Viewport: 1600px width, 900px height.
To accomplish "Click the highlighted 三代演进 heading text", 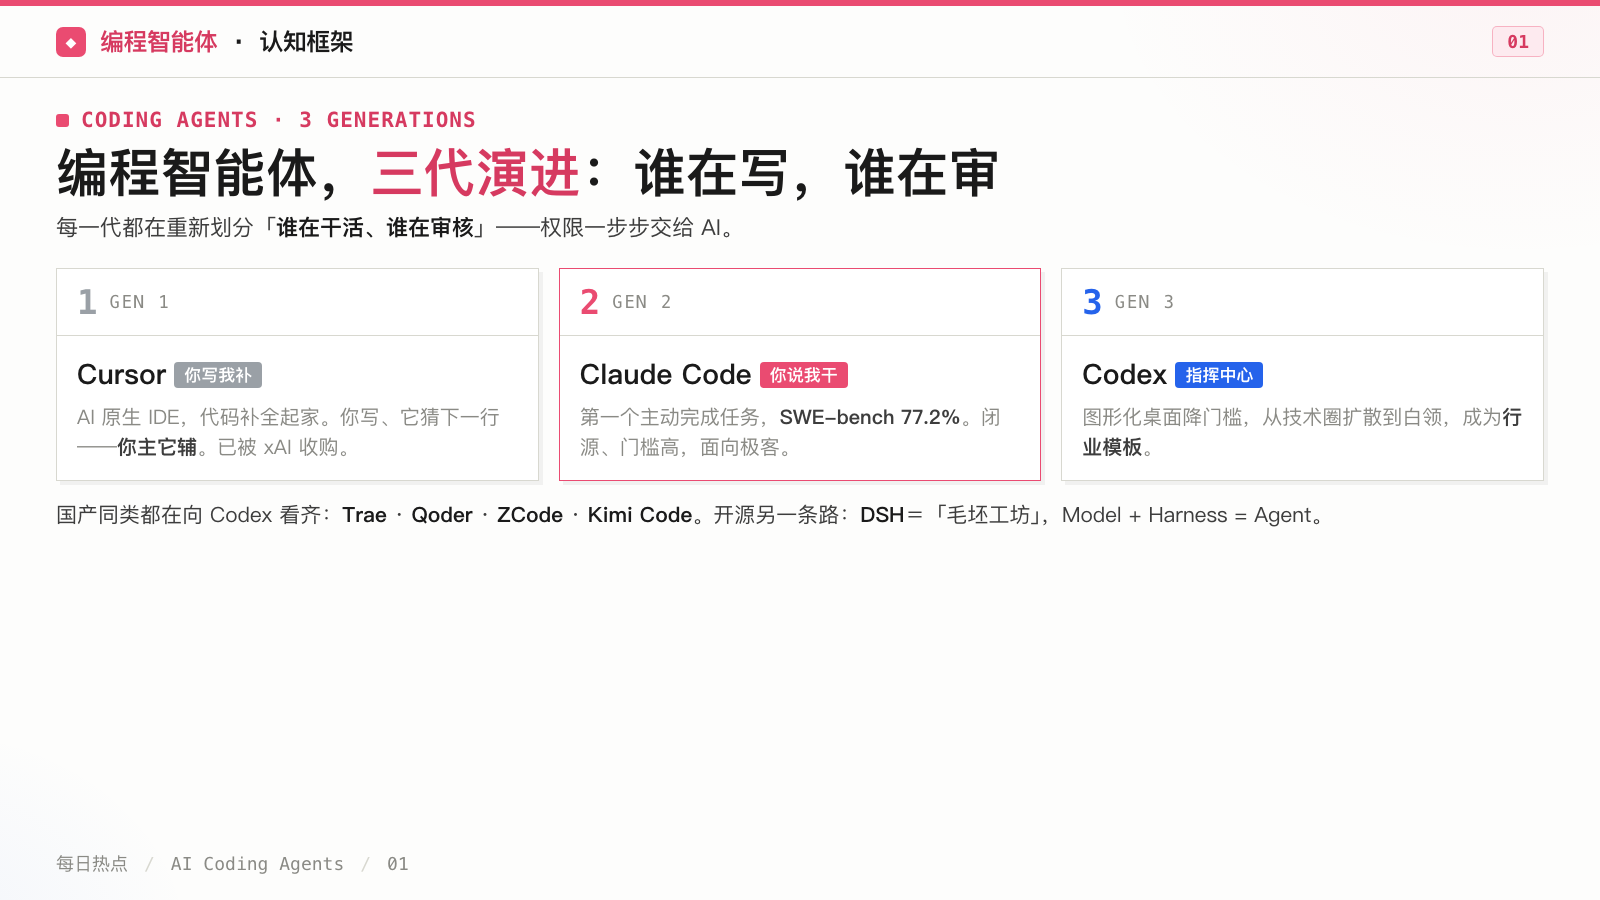I will [x=476, y=173].
